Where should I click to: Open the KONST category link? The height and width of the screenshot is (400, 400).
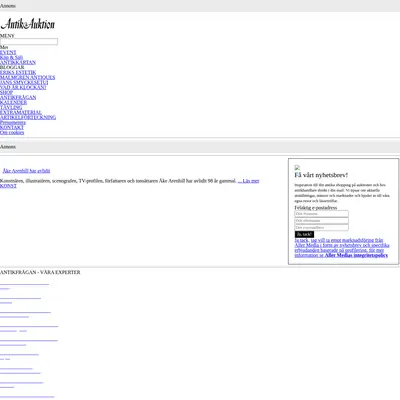coord(8,186)
